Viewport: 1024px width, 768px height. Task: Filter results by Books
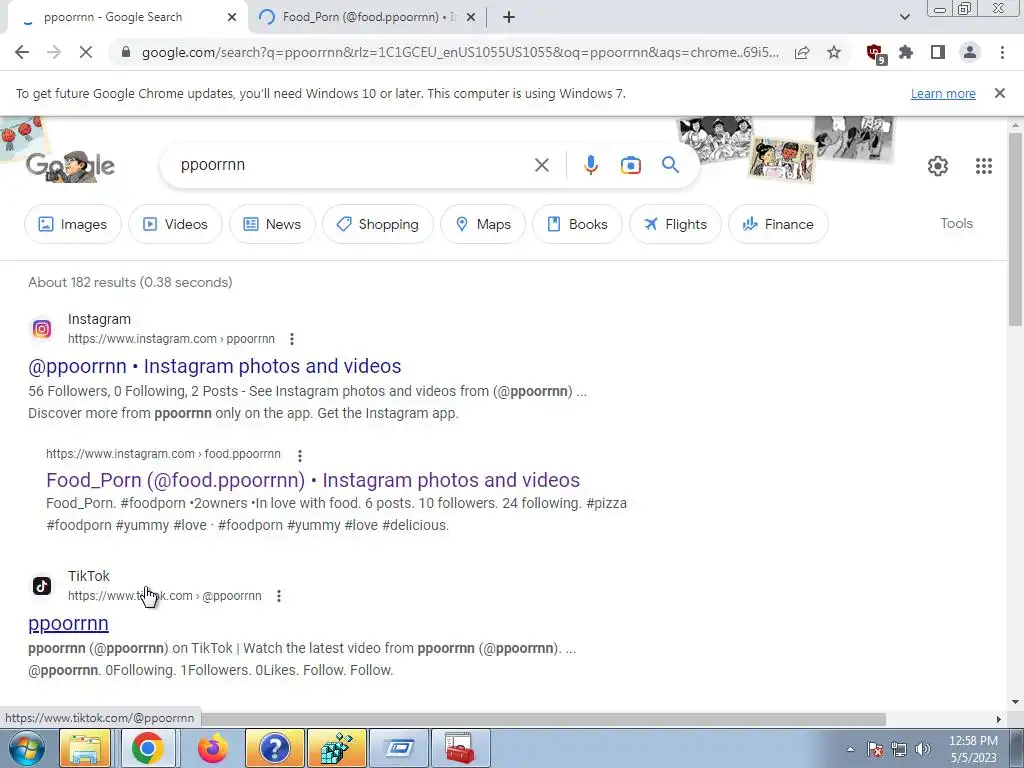tap(577, 224)
